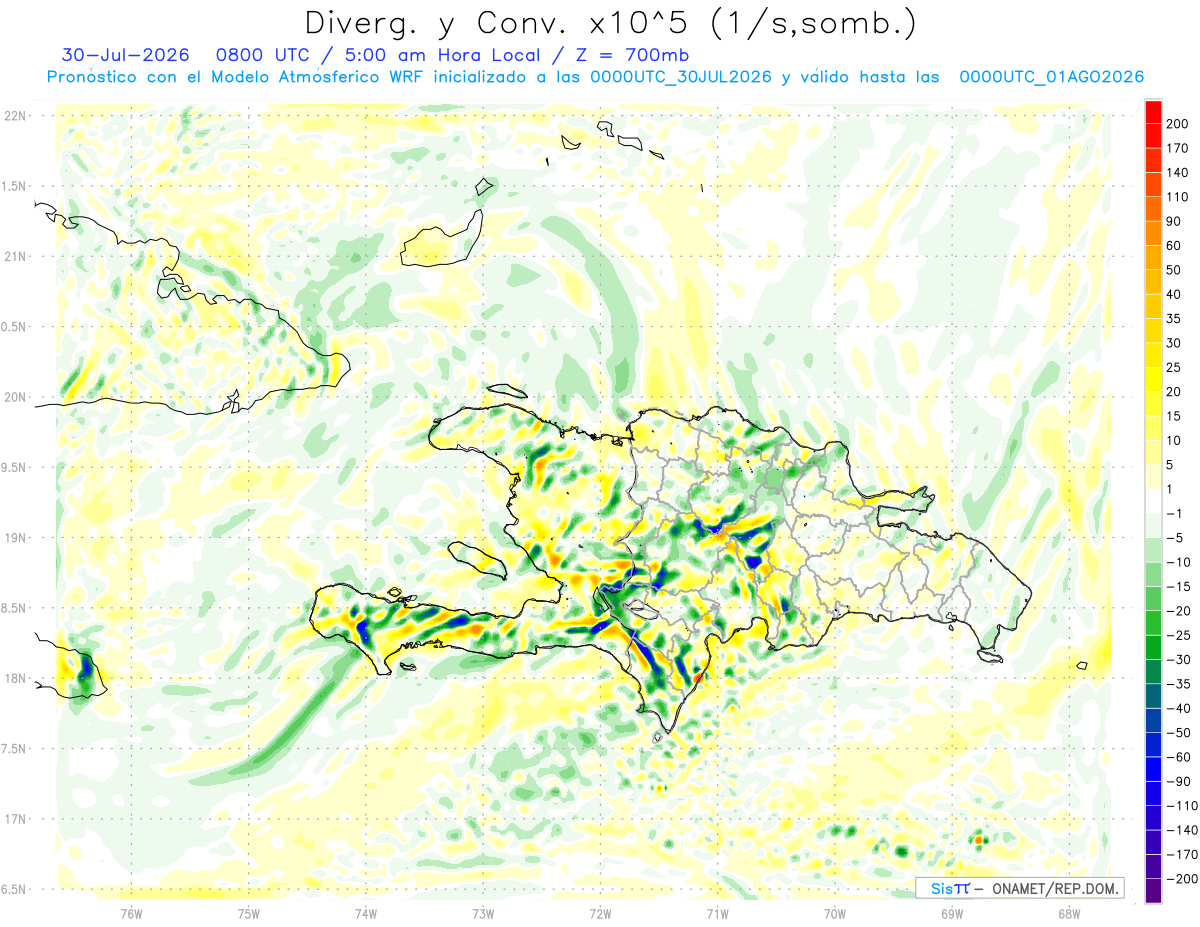Click the colorbar value '-60'

point(1178,757)
